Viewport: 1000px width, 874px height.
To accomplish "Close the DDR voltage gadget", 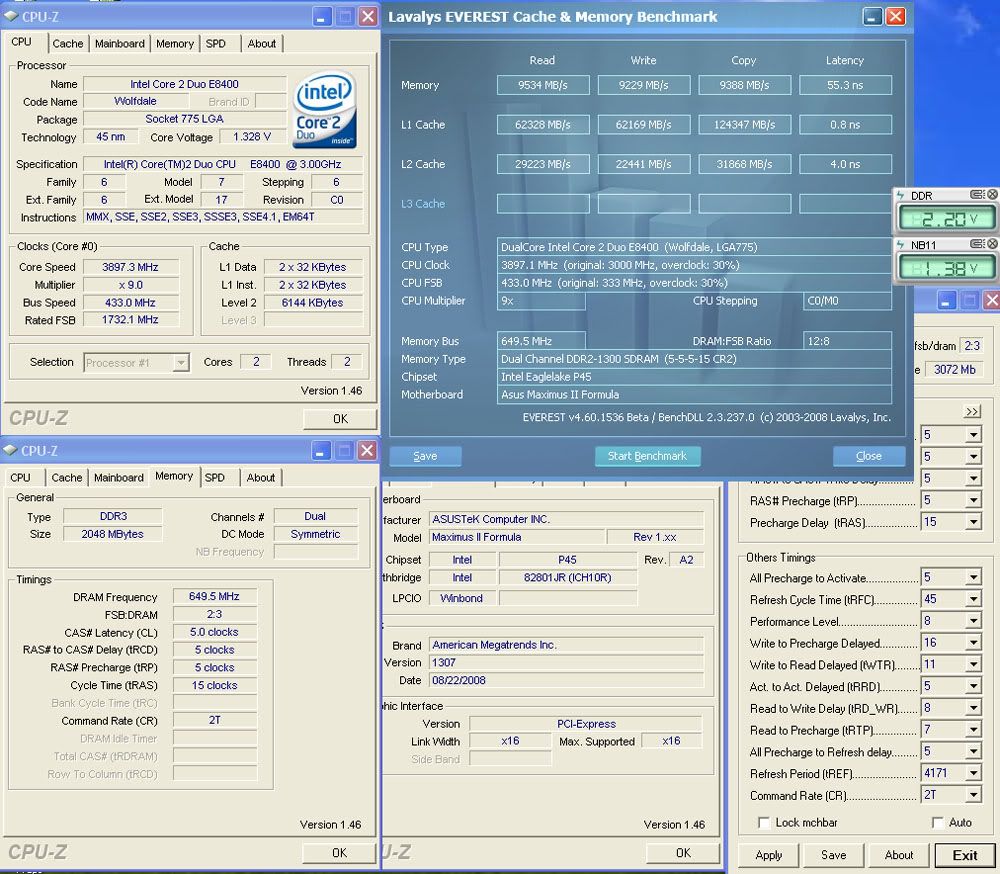I will [x=992, y=195].
